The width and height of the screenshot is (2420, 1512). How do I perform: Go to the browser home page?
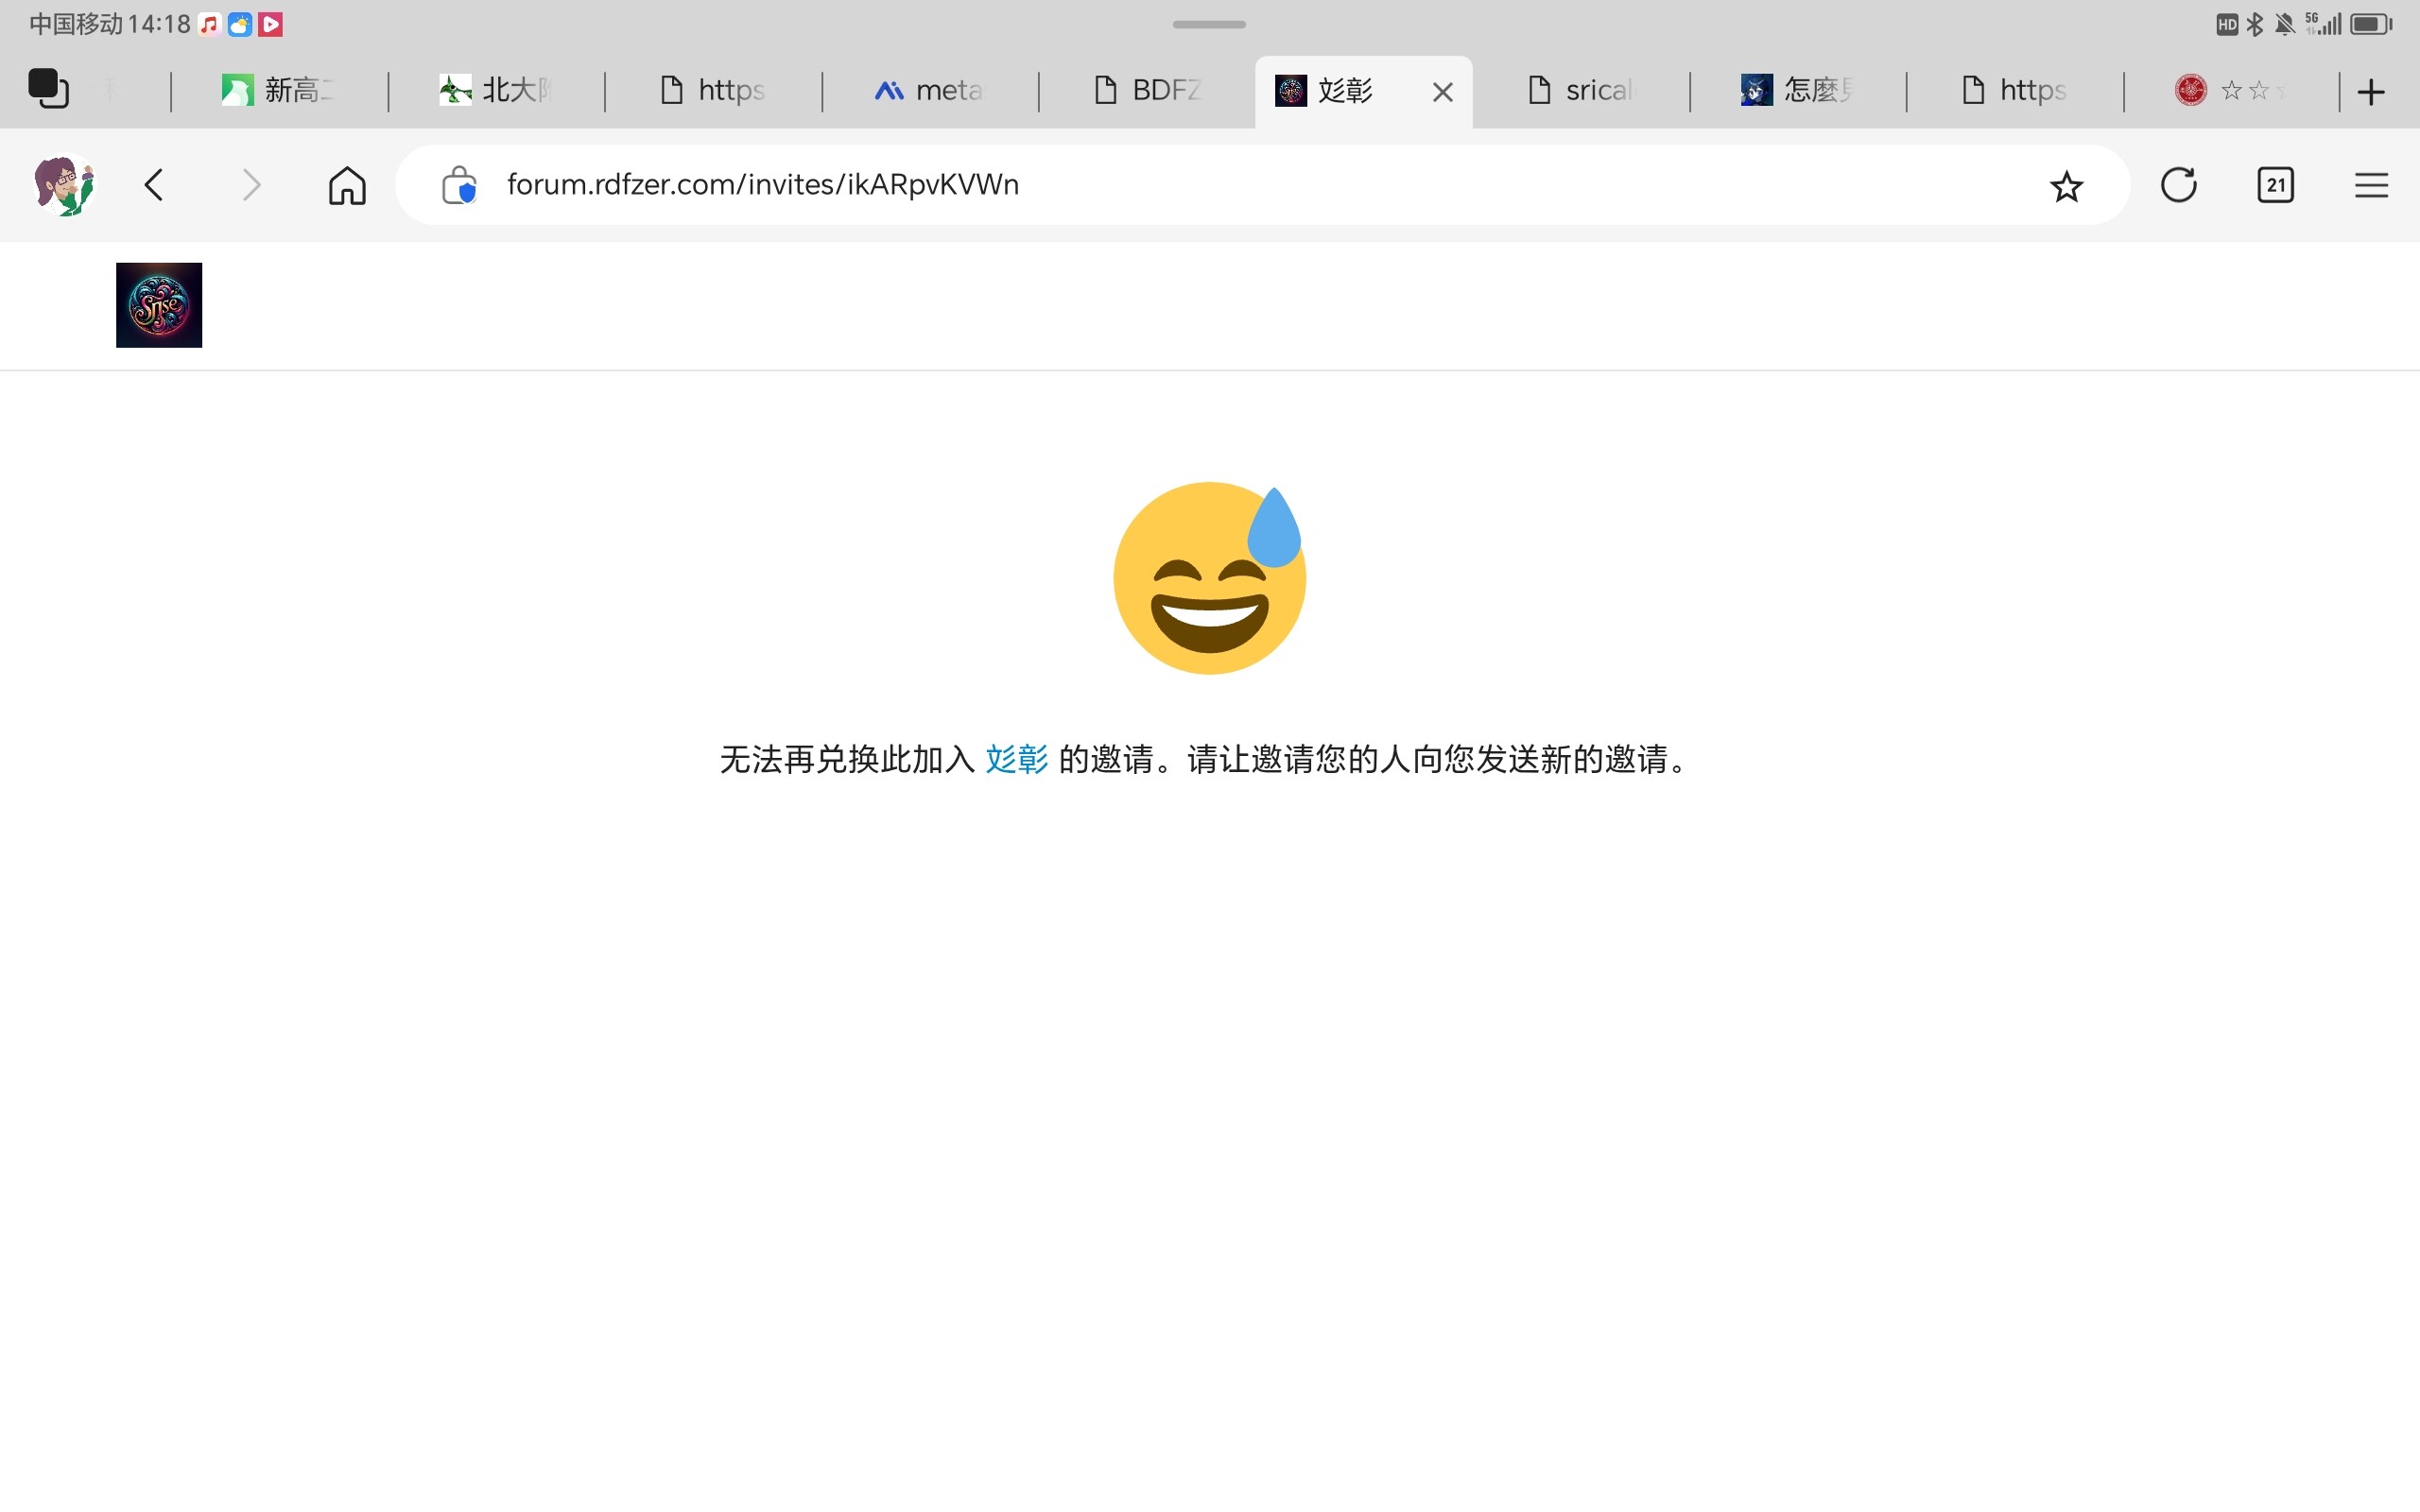pyautogui.click(x=347, y=185)
